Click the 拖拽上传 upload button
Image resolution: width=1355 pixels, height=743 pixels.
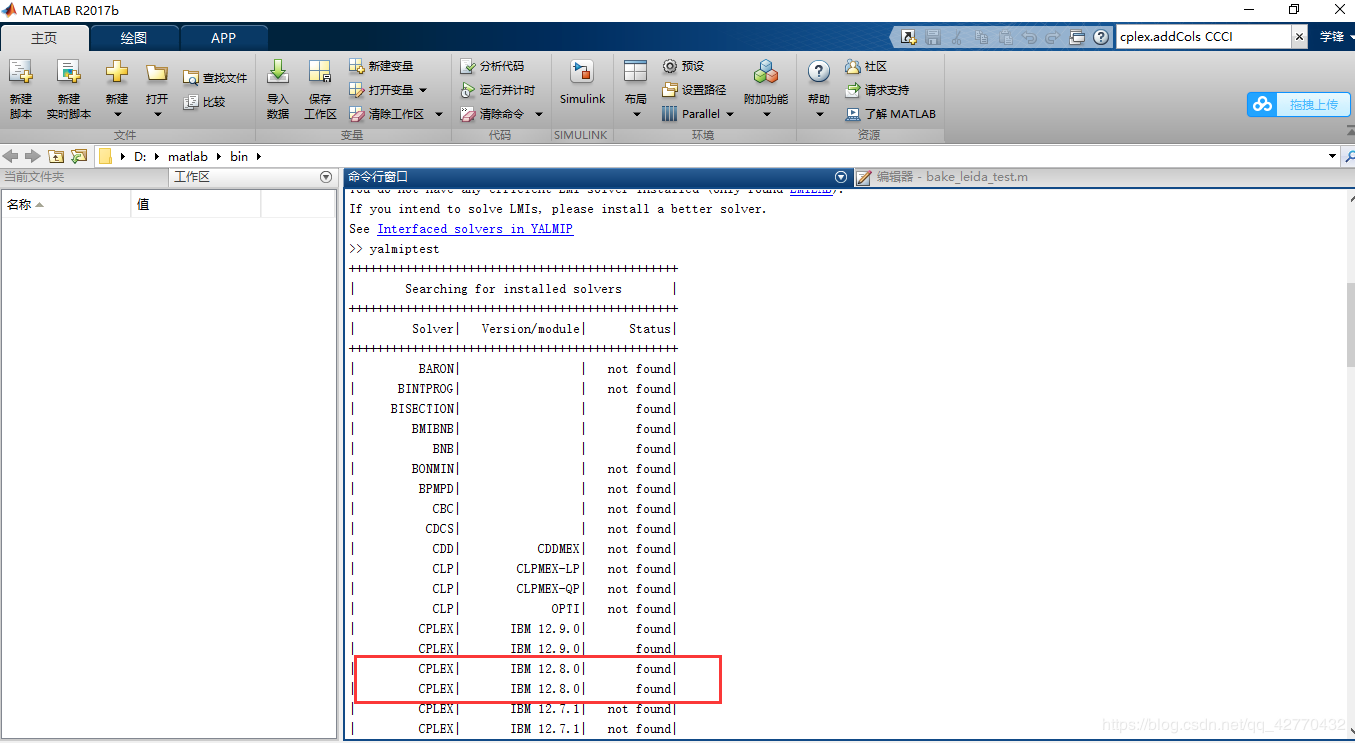(1299, 104)
